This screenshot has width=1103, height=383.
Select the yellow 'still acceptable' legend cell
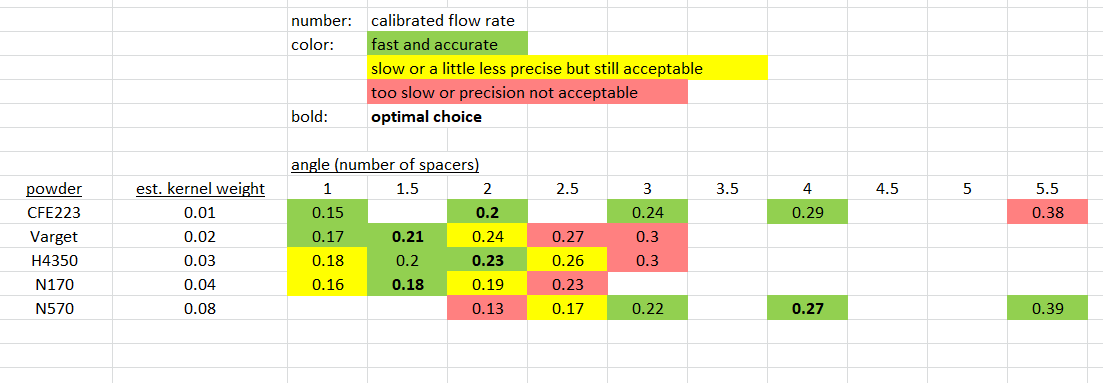point(567,69)
